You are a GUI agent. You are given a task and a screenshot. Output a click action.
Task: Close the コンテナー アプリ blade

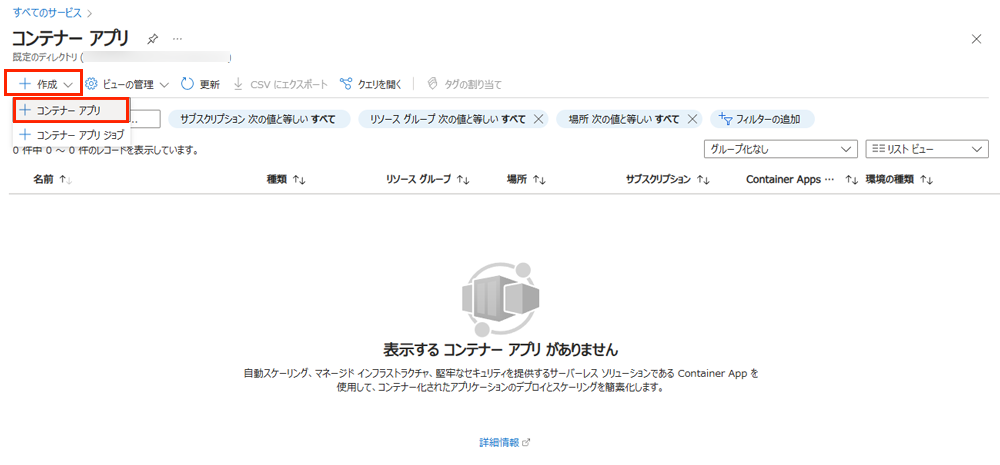[976, 39]
